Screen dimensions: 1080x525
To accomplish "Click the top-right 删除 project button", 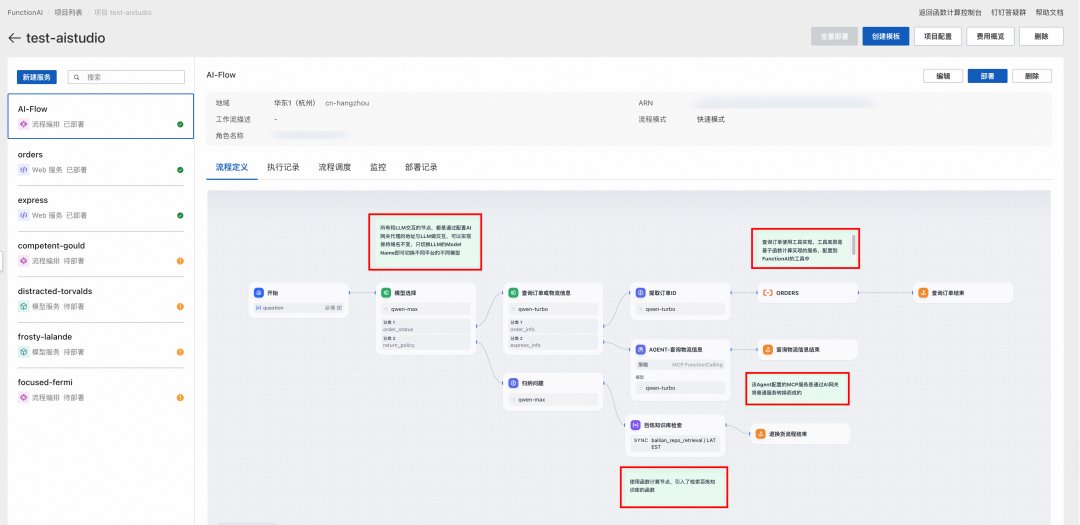I will pos(1041,37).
